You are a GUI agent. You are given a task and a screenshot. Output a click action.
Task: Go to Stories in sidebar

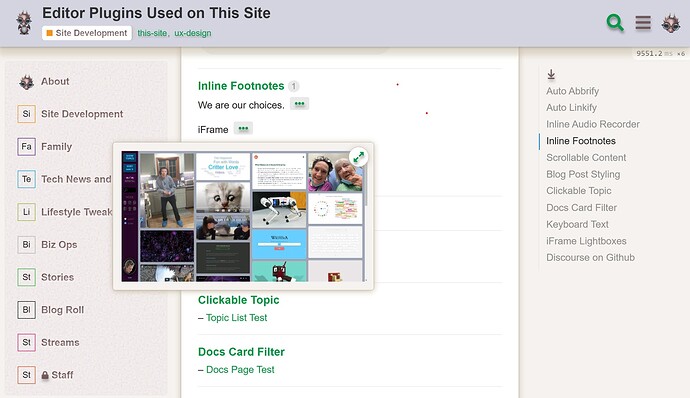pyautogui.click(x=57, y=277)
